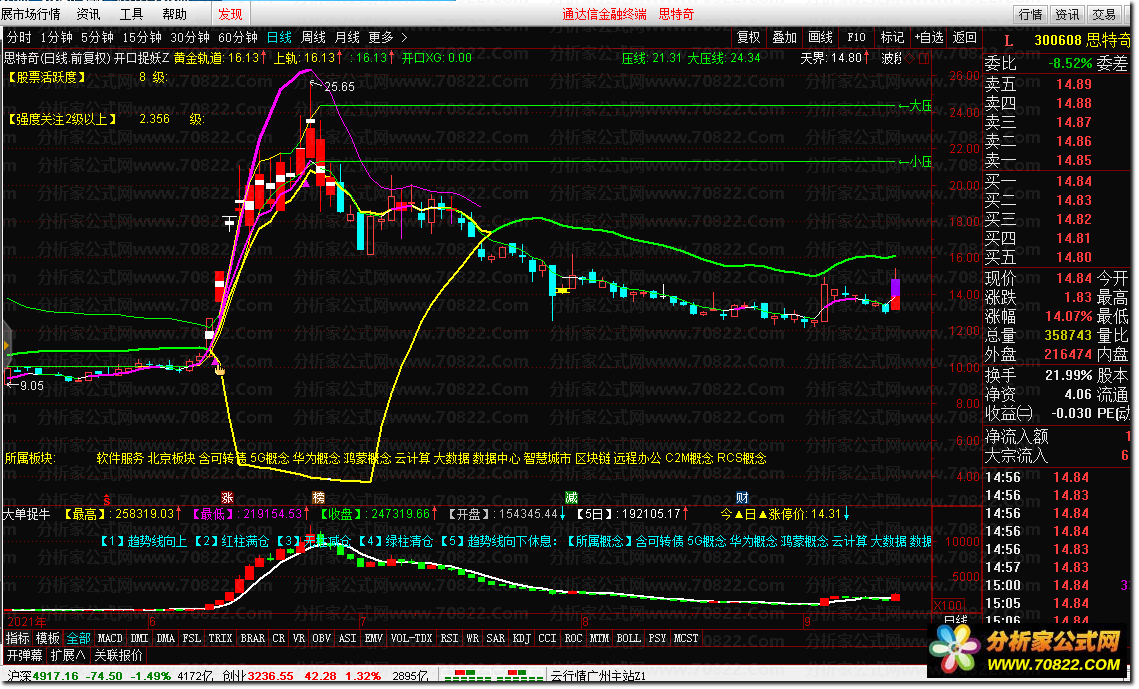
Task: Select the 60分钟 period tab
Action: tap(238, 37)
